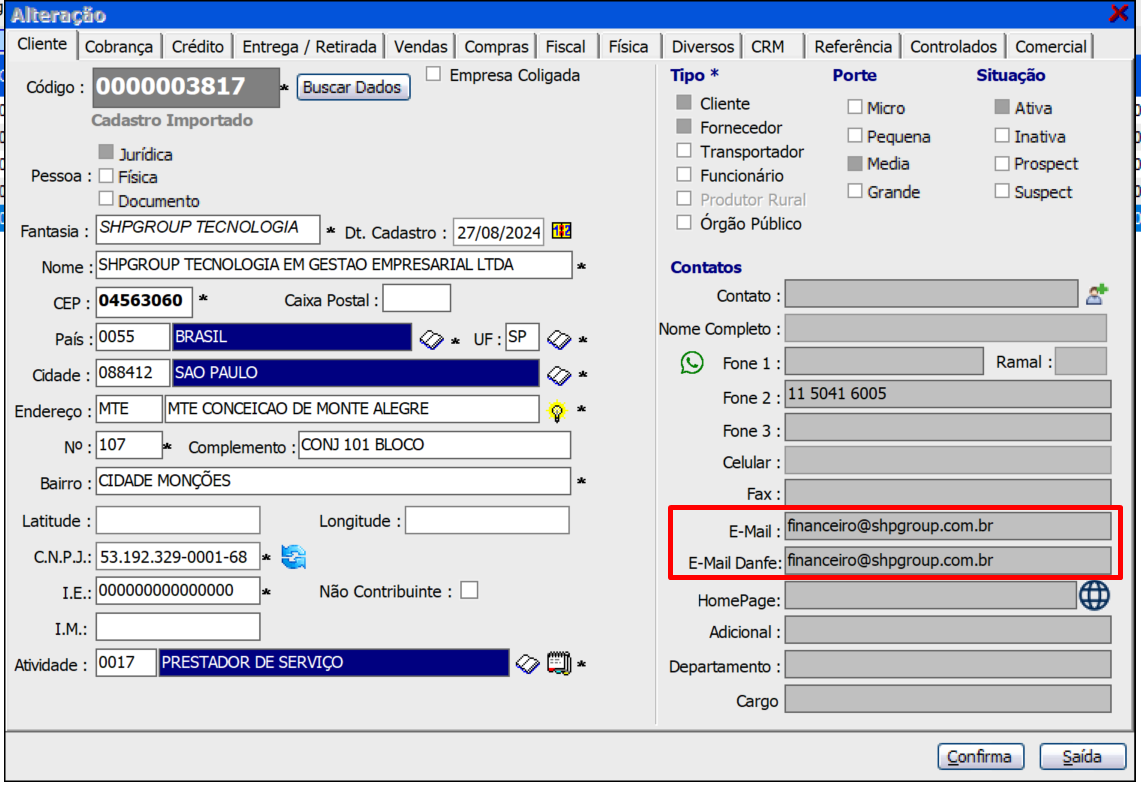Open the Fiscal tab
This screenshot has width=1141, height=789.
[566, 47]
